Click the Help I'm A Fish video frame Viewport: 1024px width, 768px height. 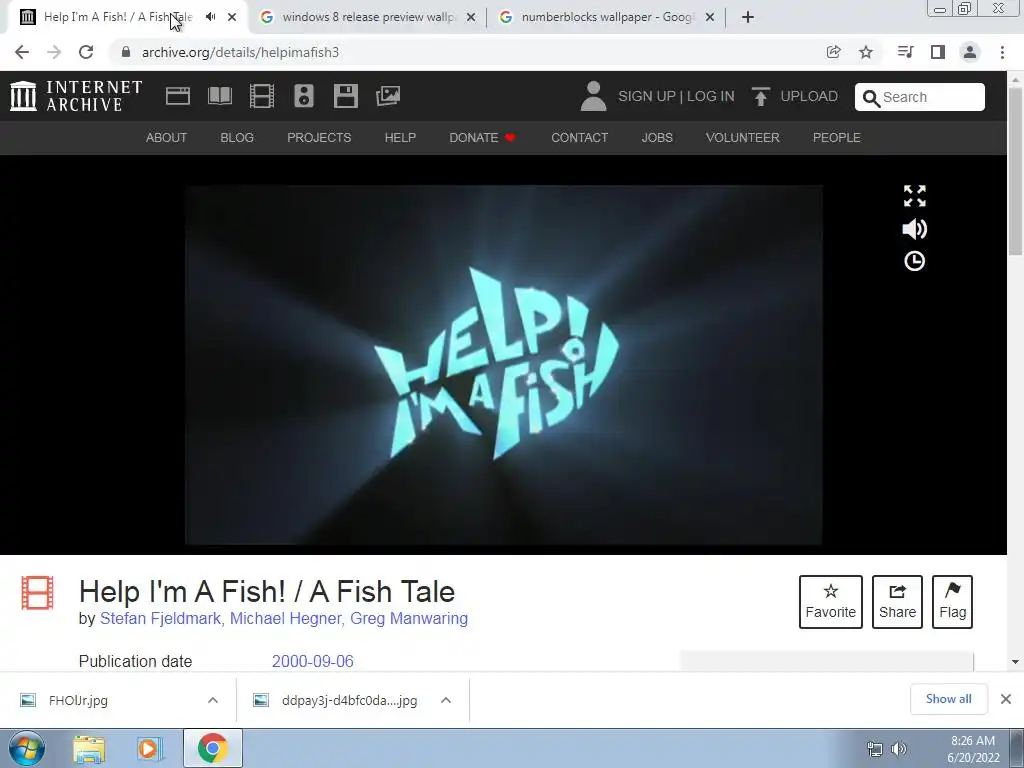[x=504, y=364]
